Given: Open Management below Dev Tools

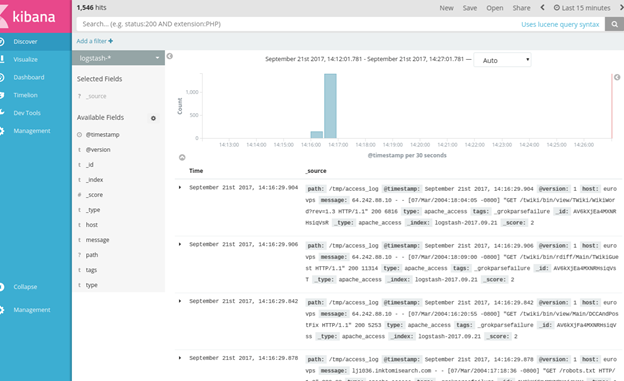Looking at the screenshot, I should [32, 131].
